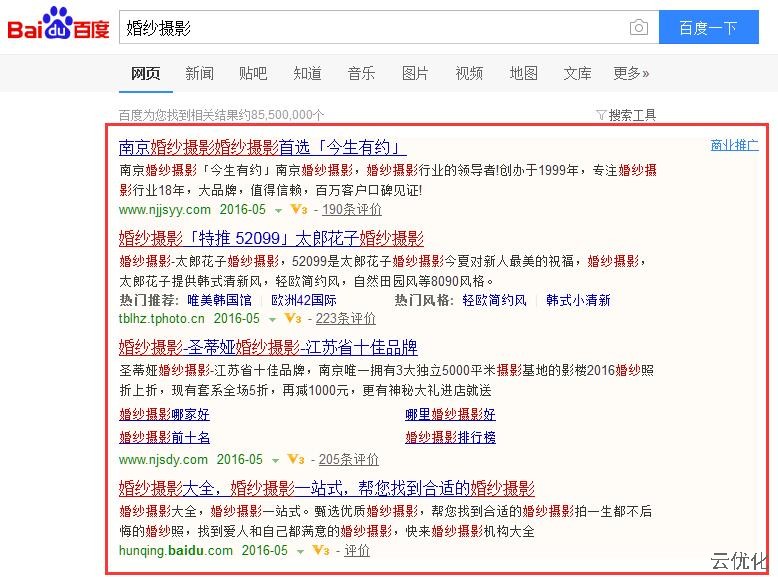Open 搜索工具 search tools filter
Image resolution: width=778 pixels, height=577 pixels.
coord(626,115)
